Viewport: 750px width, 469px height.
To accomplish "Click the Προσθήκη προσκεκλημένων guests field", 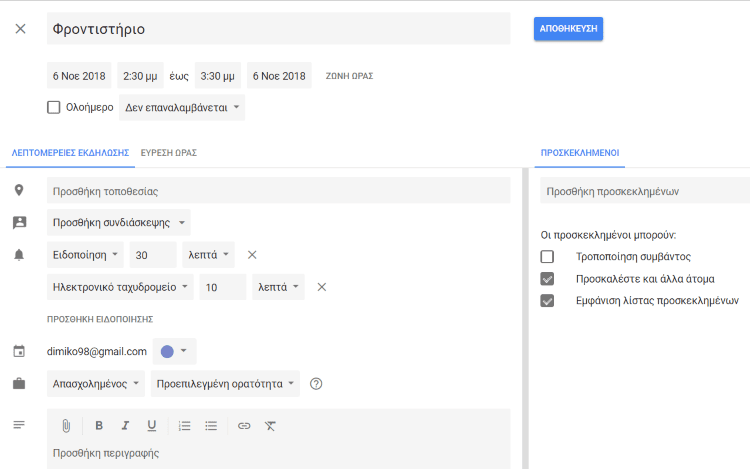I will point(645,190).
